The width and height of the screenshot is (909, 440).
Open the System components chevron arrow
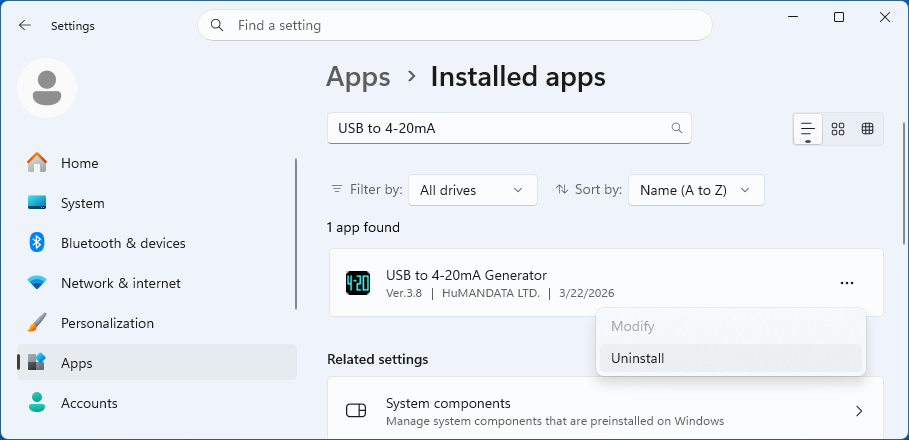point(859,411)
